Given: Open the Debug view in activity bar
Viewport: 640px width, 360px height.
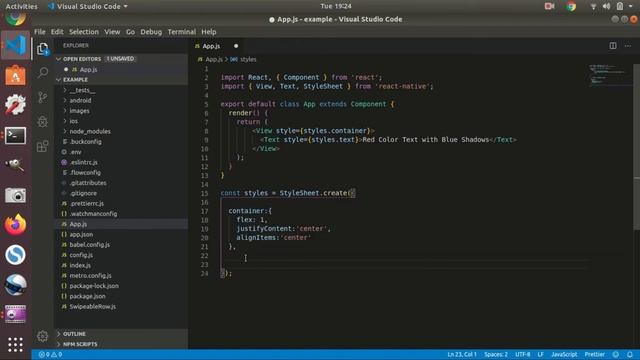Looking at the screenshot, I should [x=43, y=122].
